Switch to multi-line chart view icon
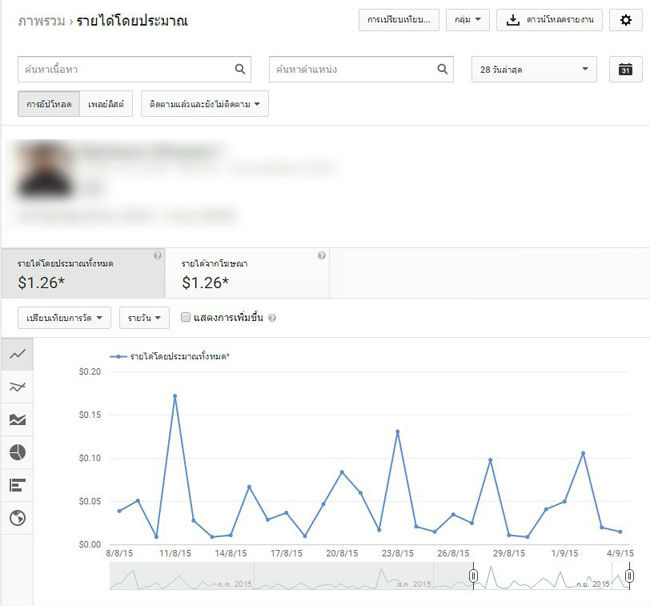Image resolution: width=650 pixels, height=606 pixels. pos(17,387)
